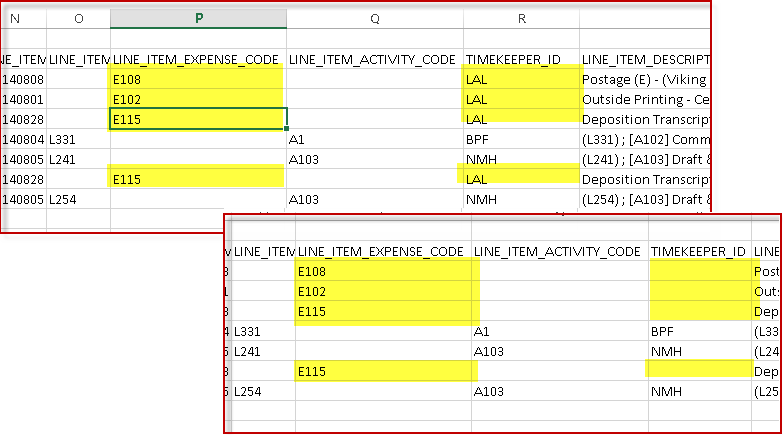
Task: Select E102 cell in upper sheet
Action: point(198,99)
